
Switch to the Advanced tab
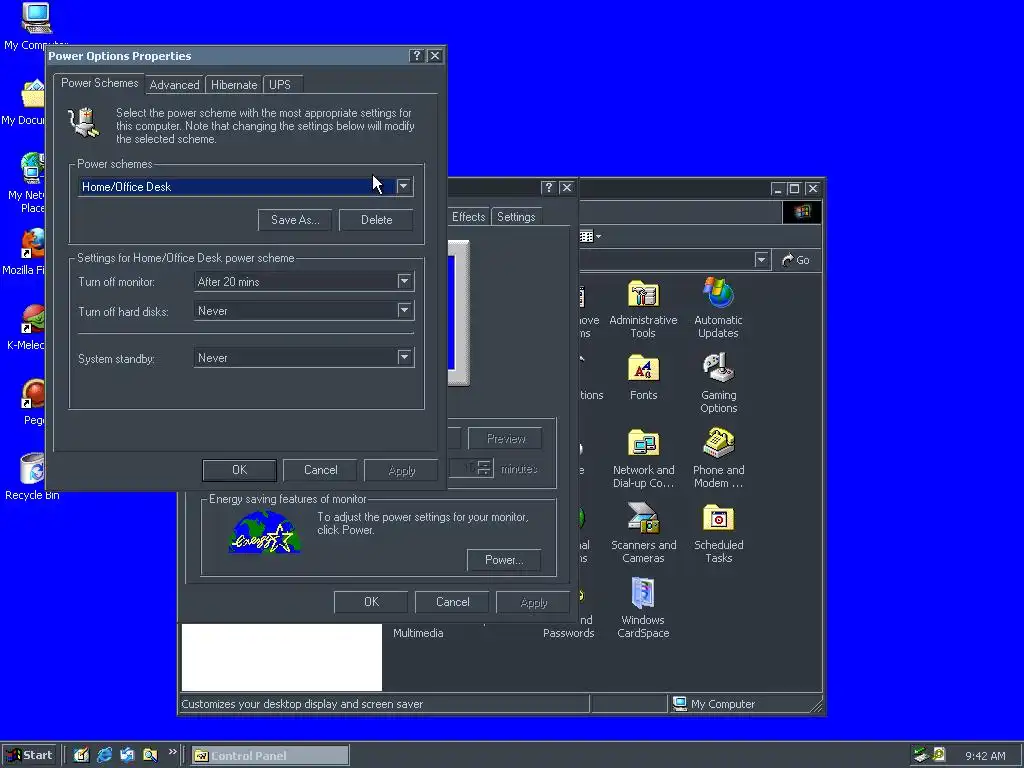tap(174, 85)
